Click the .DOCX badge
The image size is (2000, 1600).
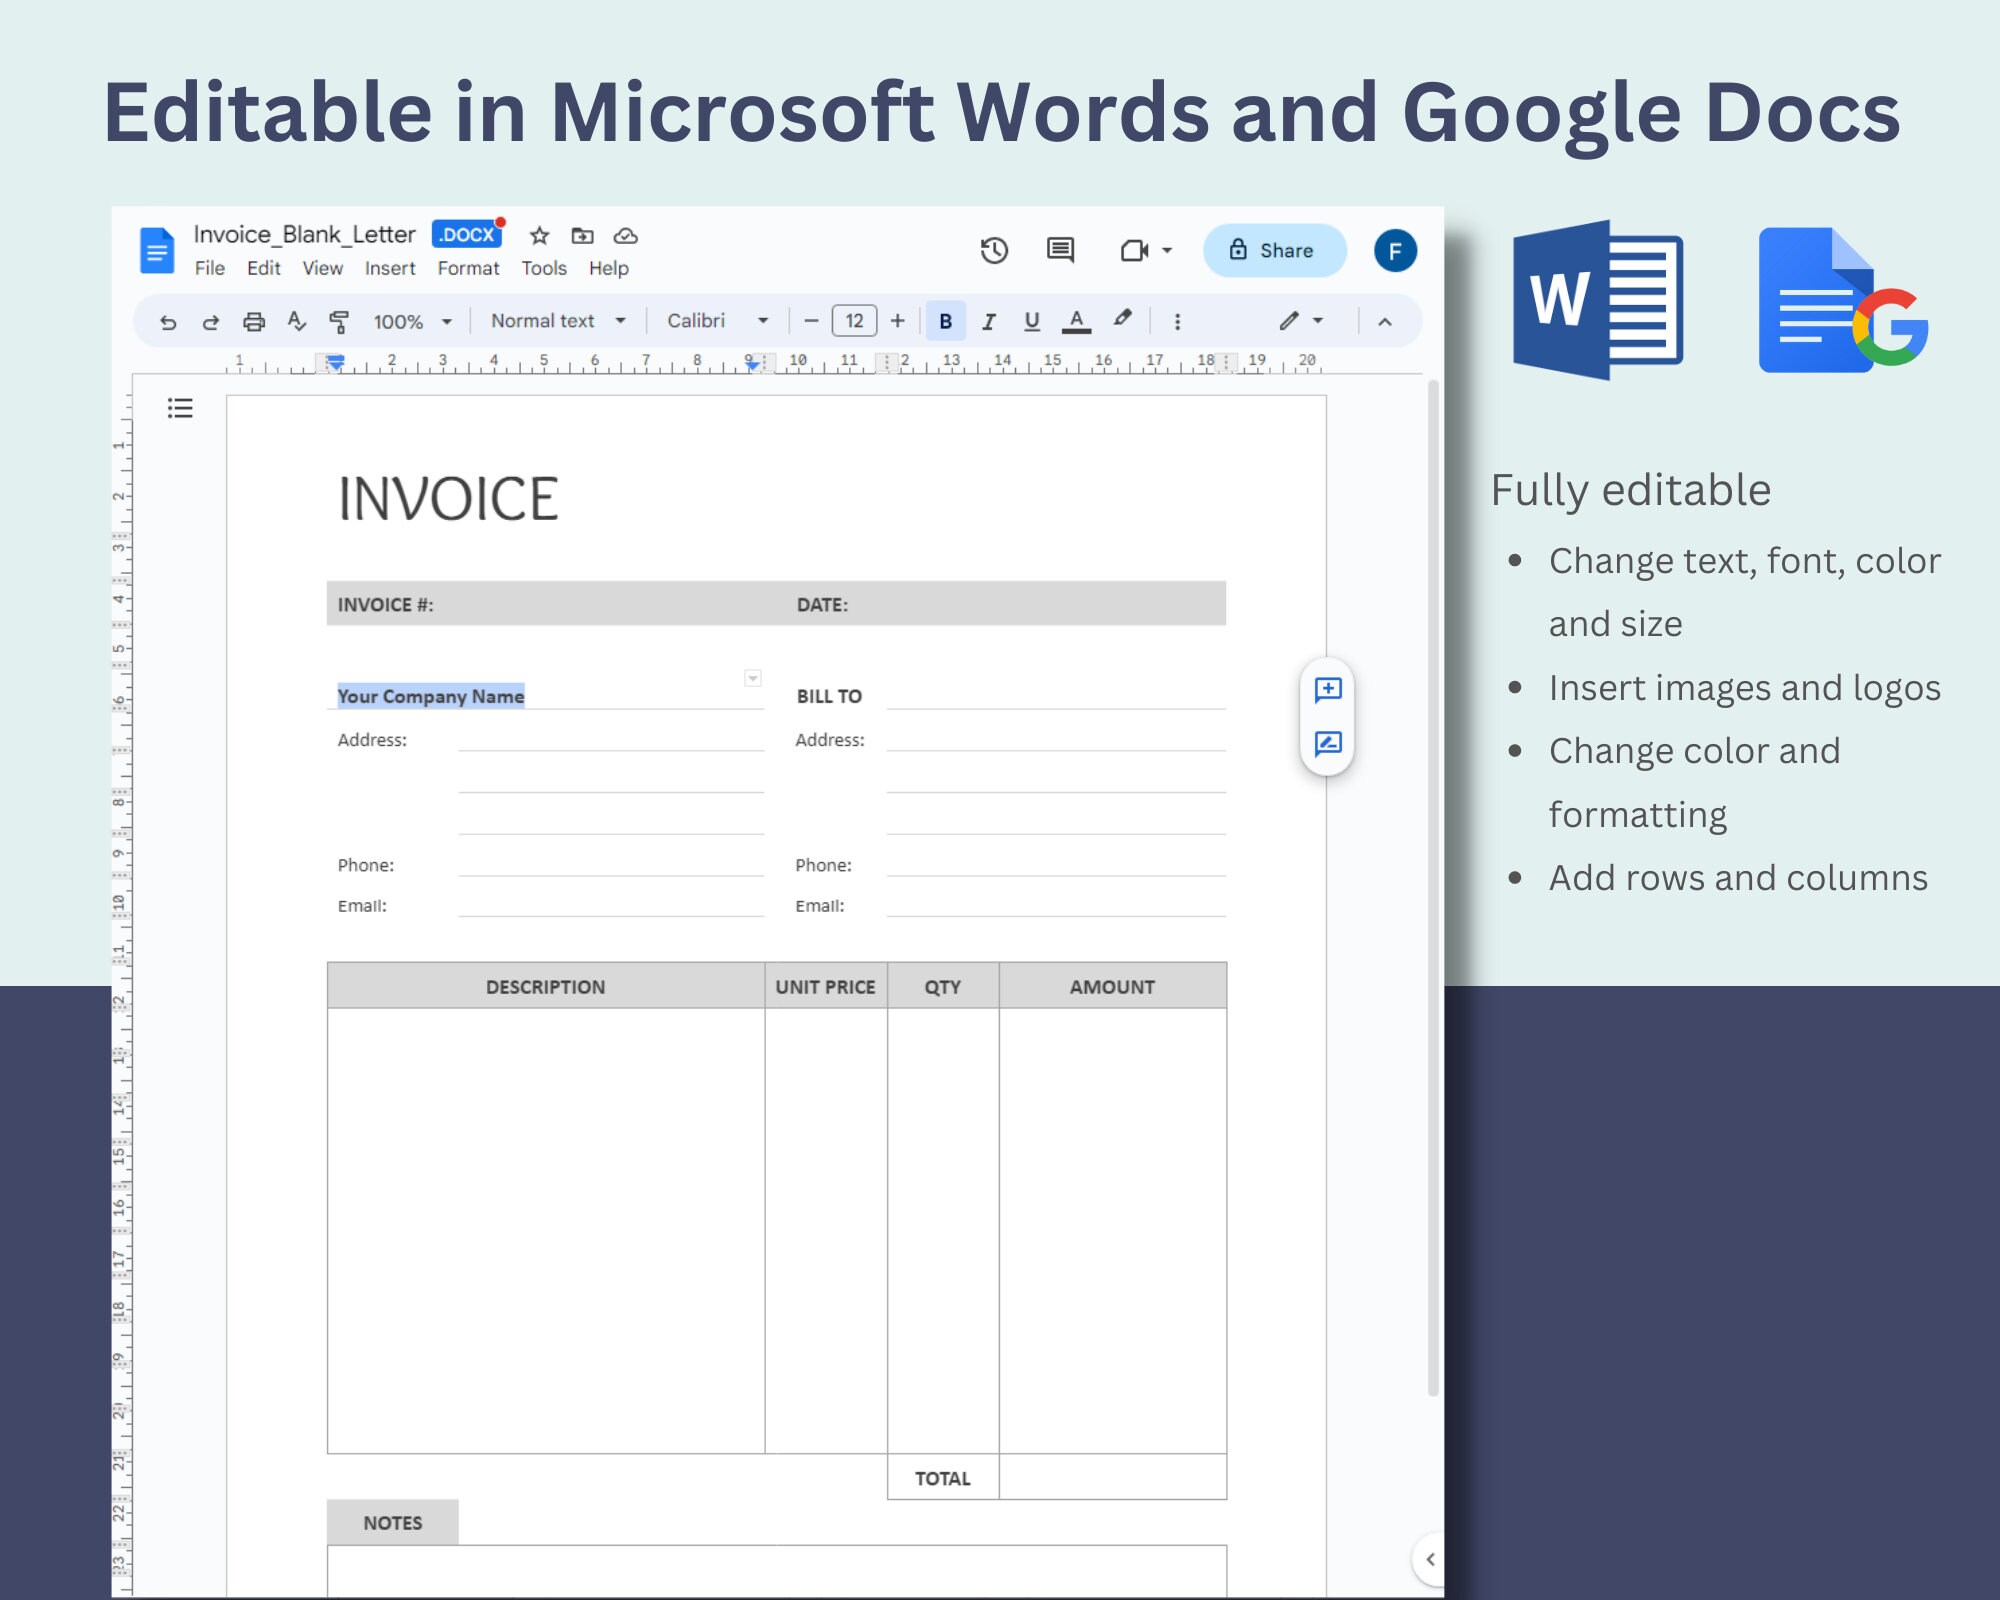point(467,235)
